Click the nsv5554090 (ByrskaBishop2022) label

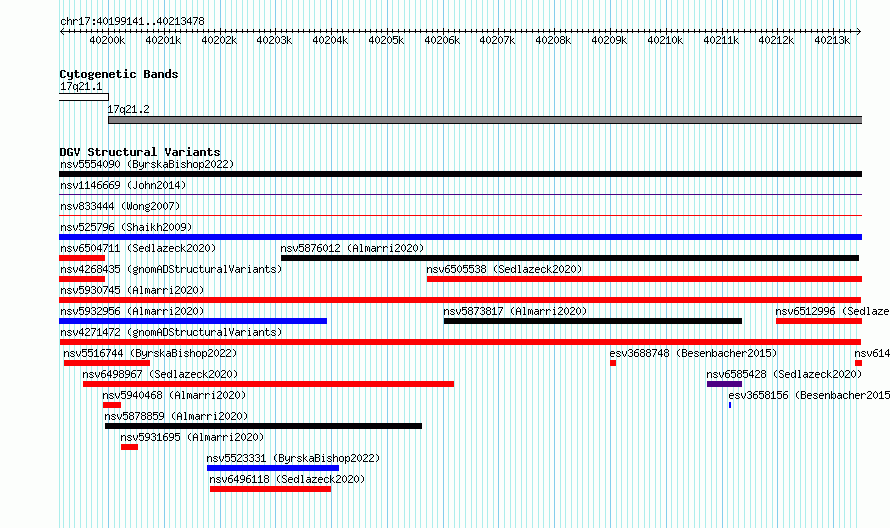(x=147, y=164)
